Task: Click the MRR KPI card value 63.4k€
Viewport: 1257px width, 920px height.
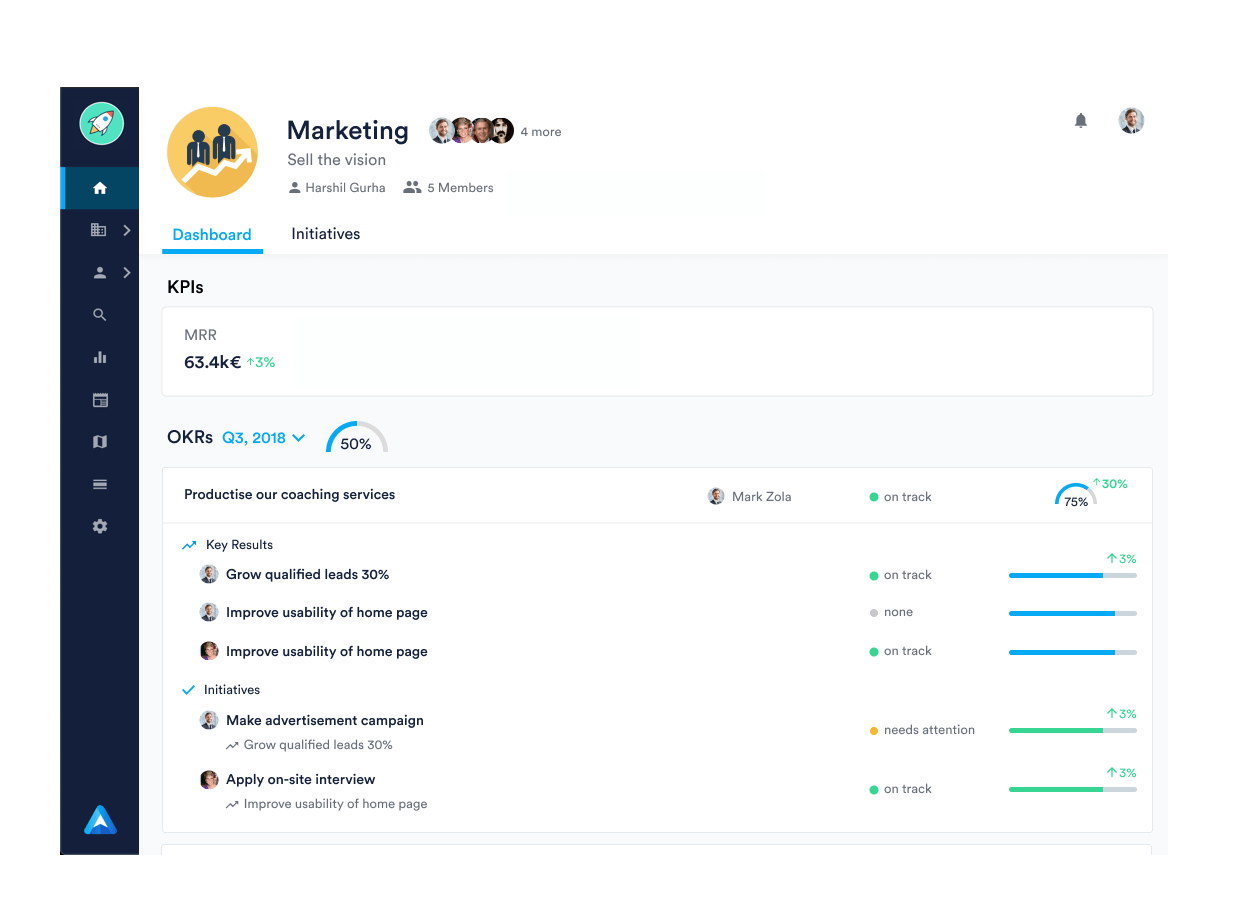Action: pos(212,362)
